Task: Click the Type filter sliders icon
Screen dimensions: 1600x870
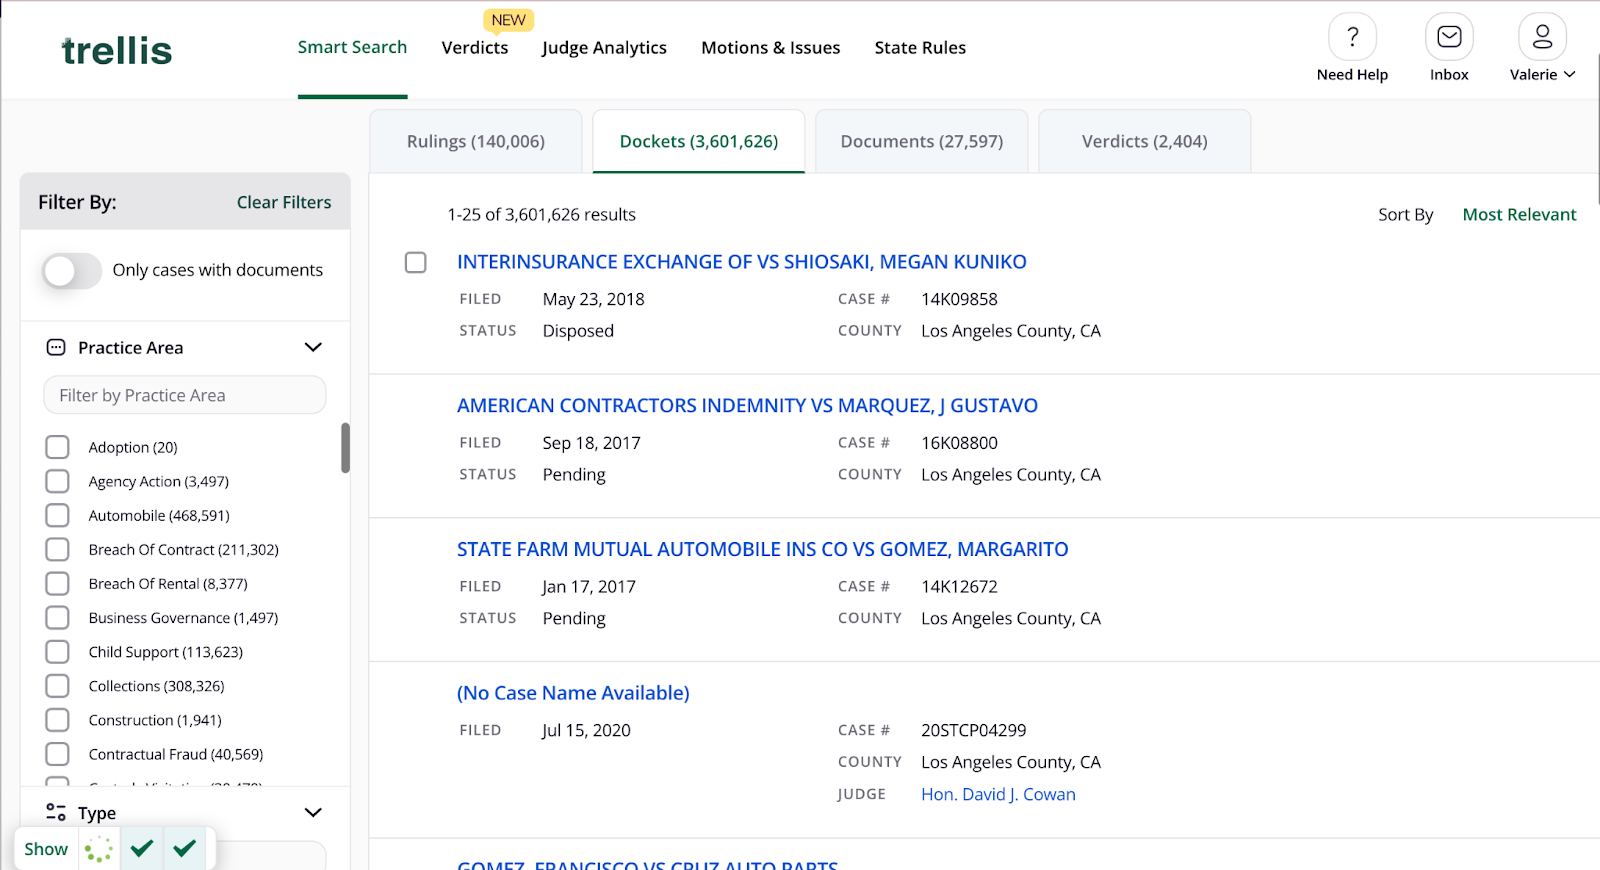Action: [x=56, y=812]
